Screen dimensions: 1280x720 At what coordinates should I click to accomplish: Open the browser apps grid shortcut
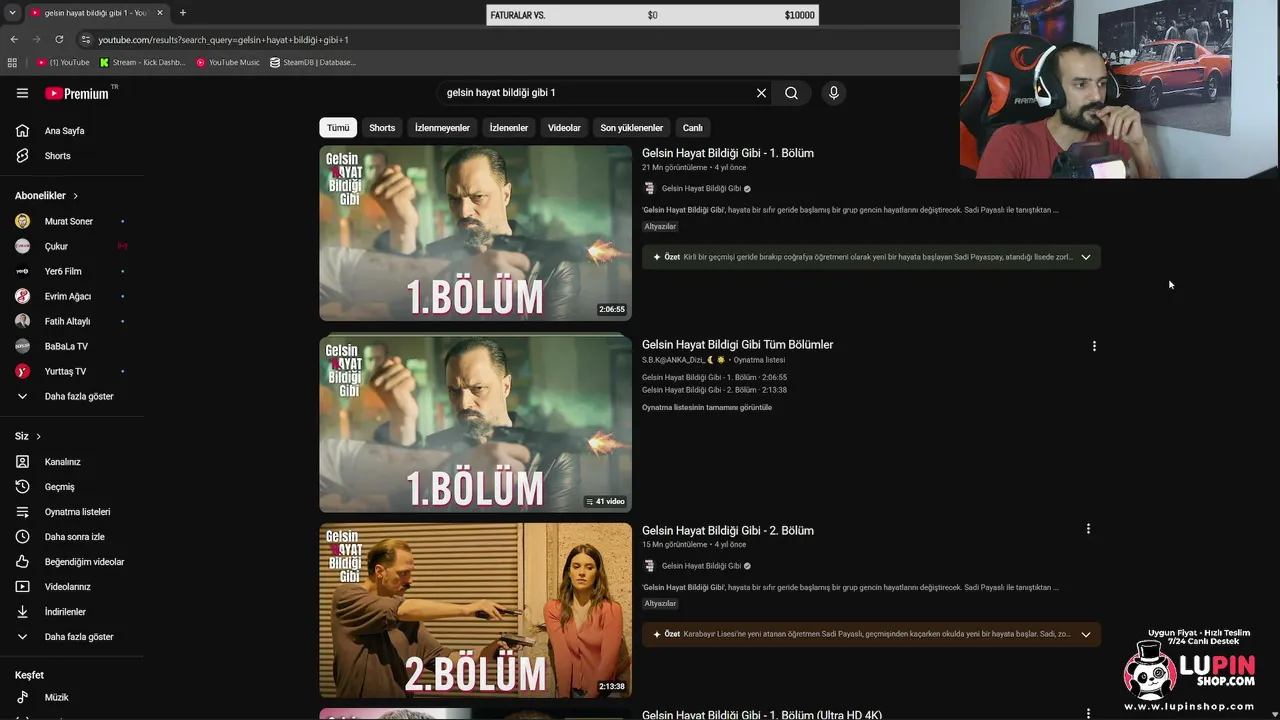12,62
